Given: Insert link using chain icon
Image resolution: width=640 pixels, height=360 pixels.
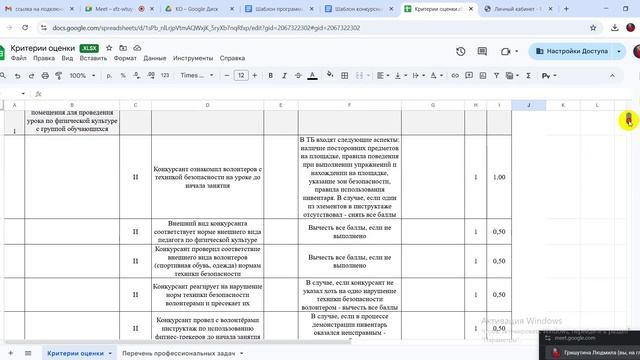Looking at the screenshot, I should click(x=455, y=76).
